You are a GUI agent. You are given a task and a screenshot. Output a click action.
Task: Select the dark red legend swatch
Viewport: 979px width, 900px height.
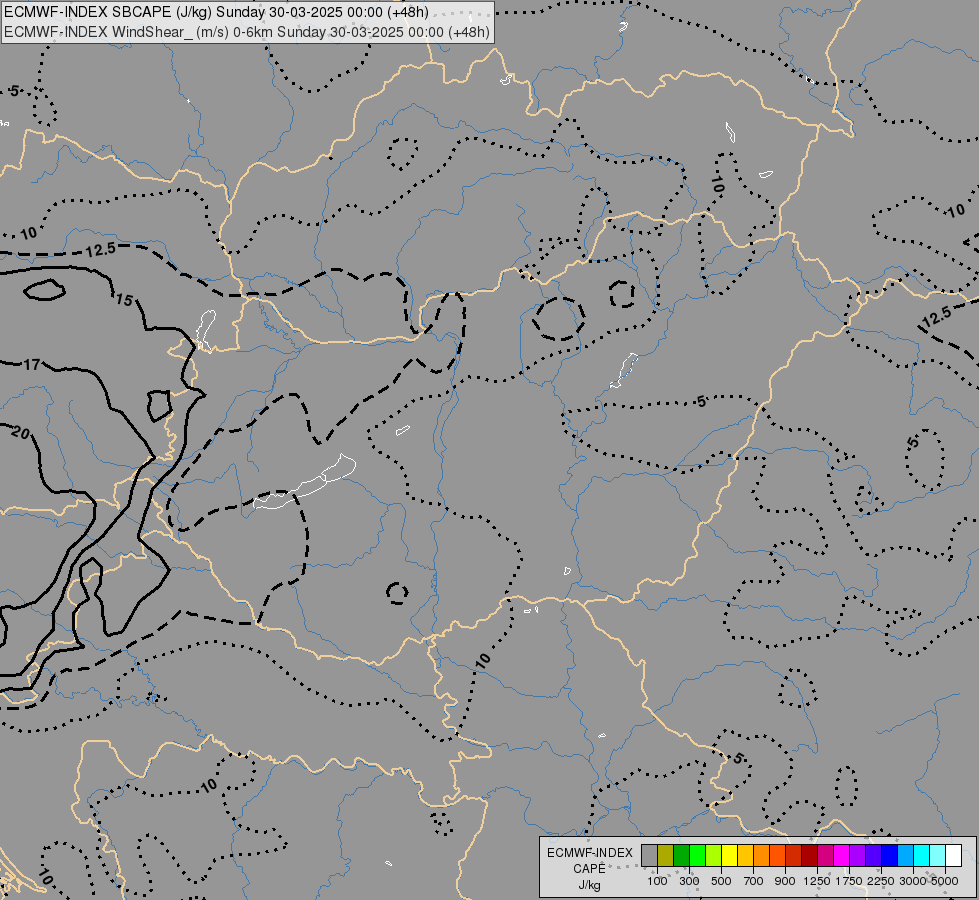coord(809,855)
